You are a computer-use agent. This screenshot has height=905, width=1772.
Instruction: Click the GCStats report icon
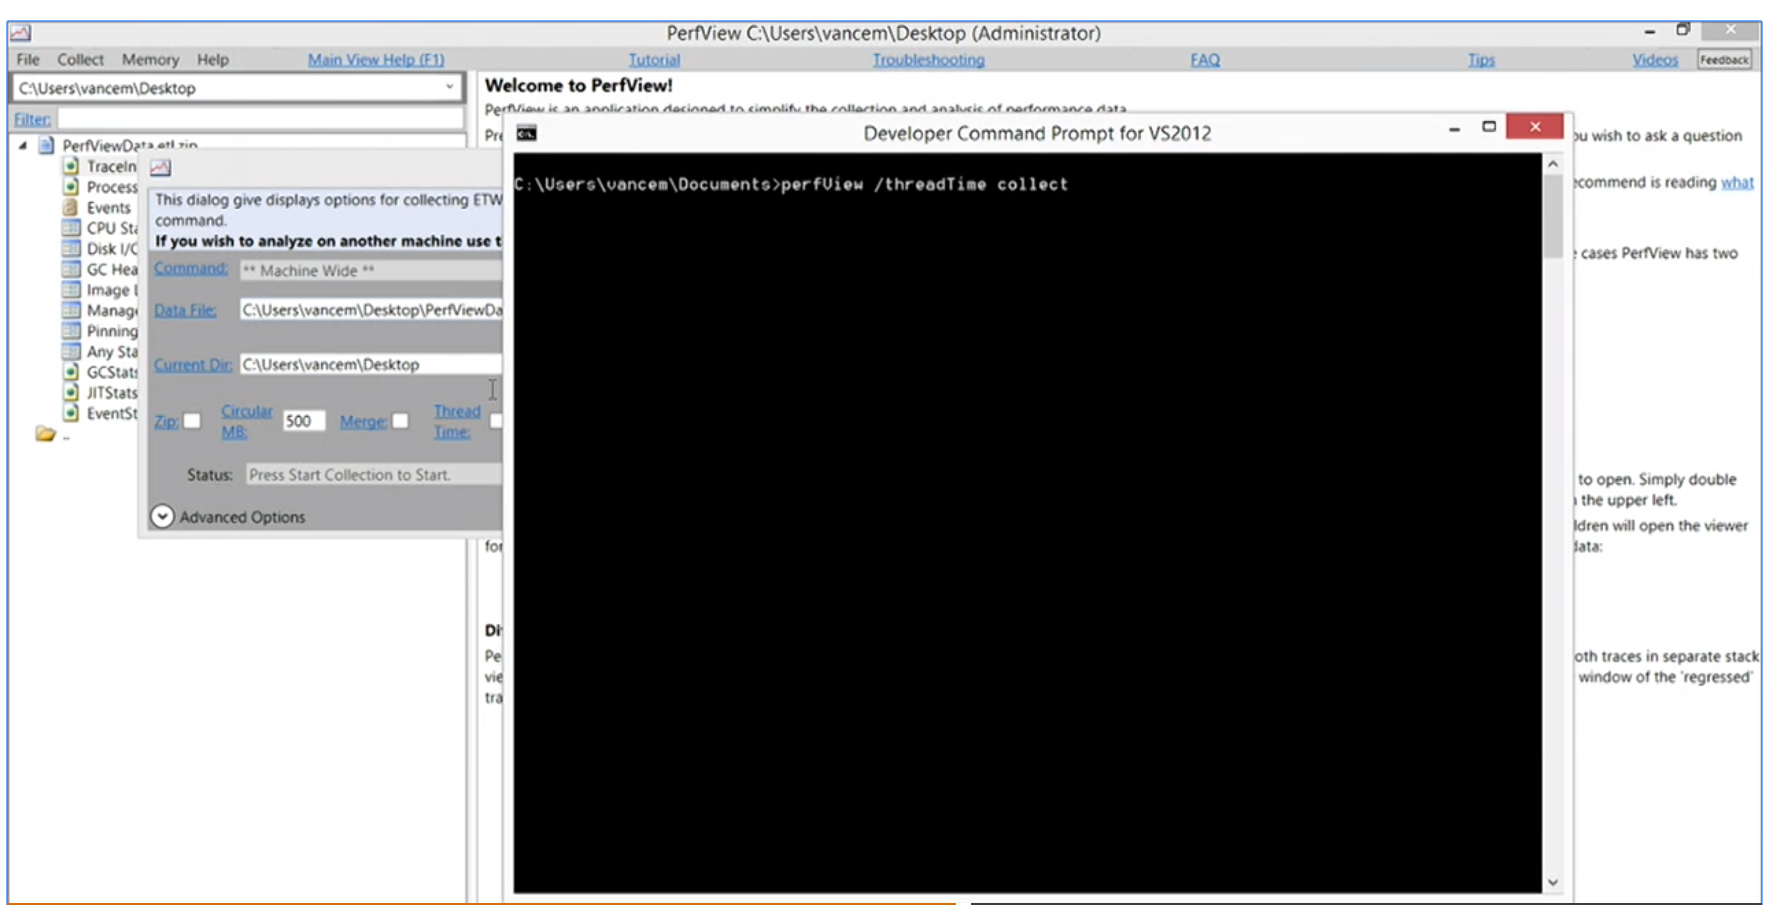(71, 372)
